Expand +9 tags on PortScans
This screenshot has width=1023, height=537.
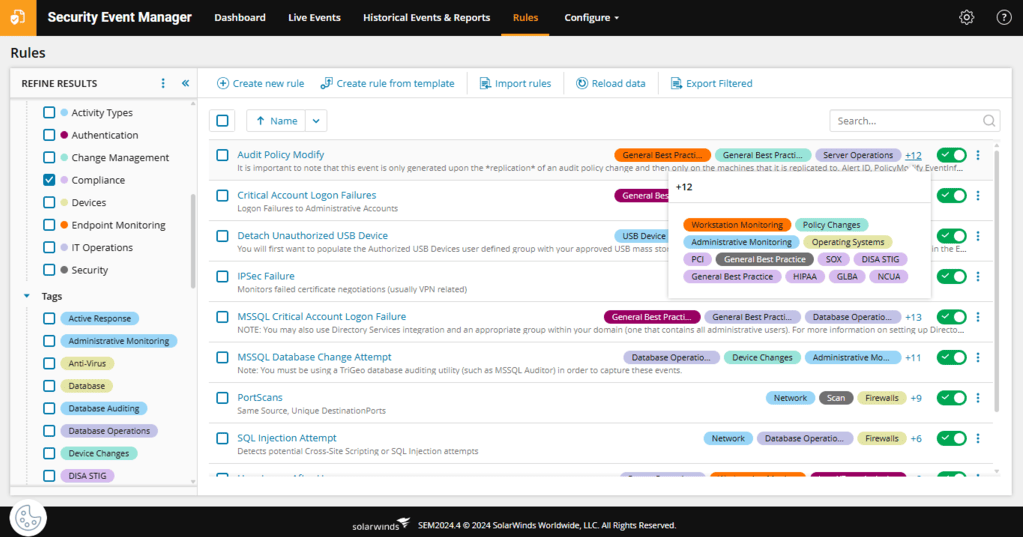[916, 398]
